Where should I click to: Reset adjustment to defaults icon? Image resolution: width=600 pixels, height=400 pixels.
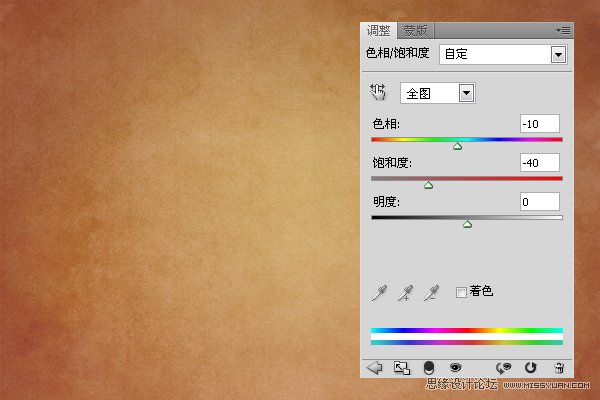531,368
